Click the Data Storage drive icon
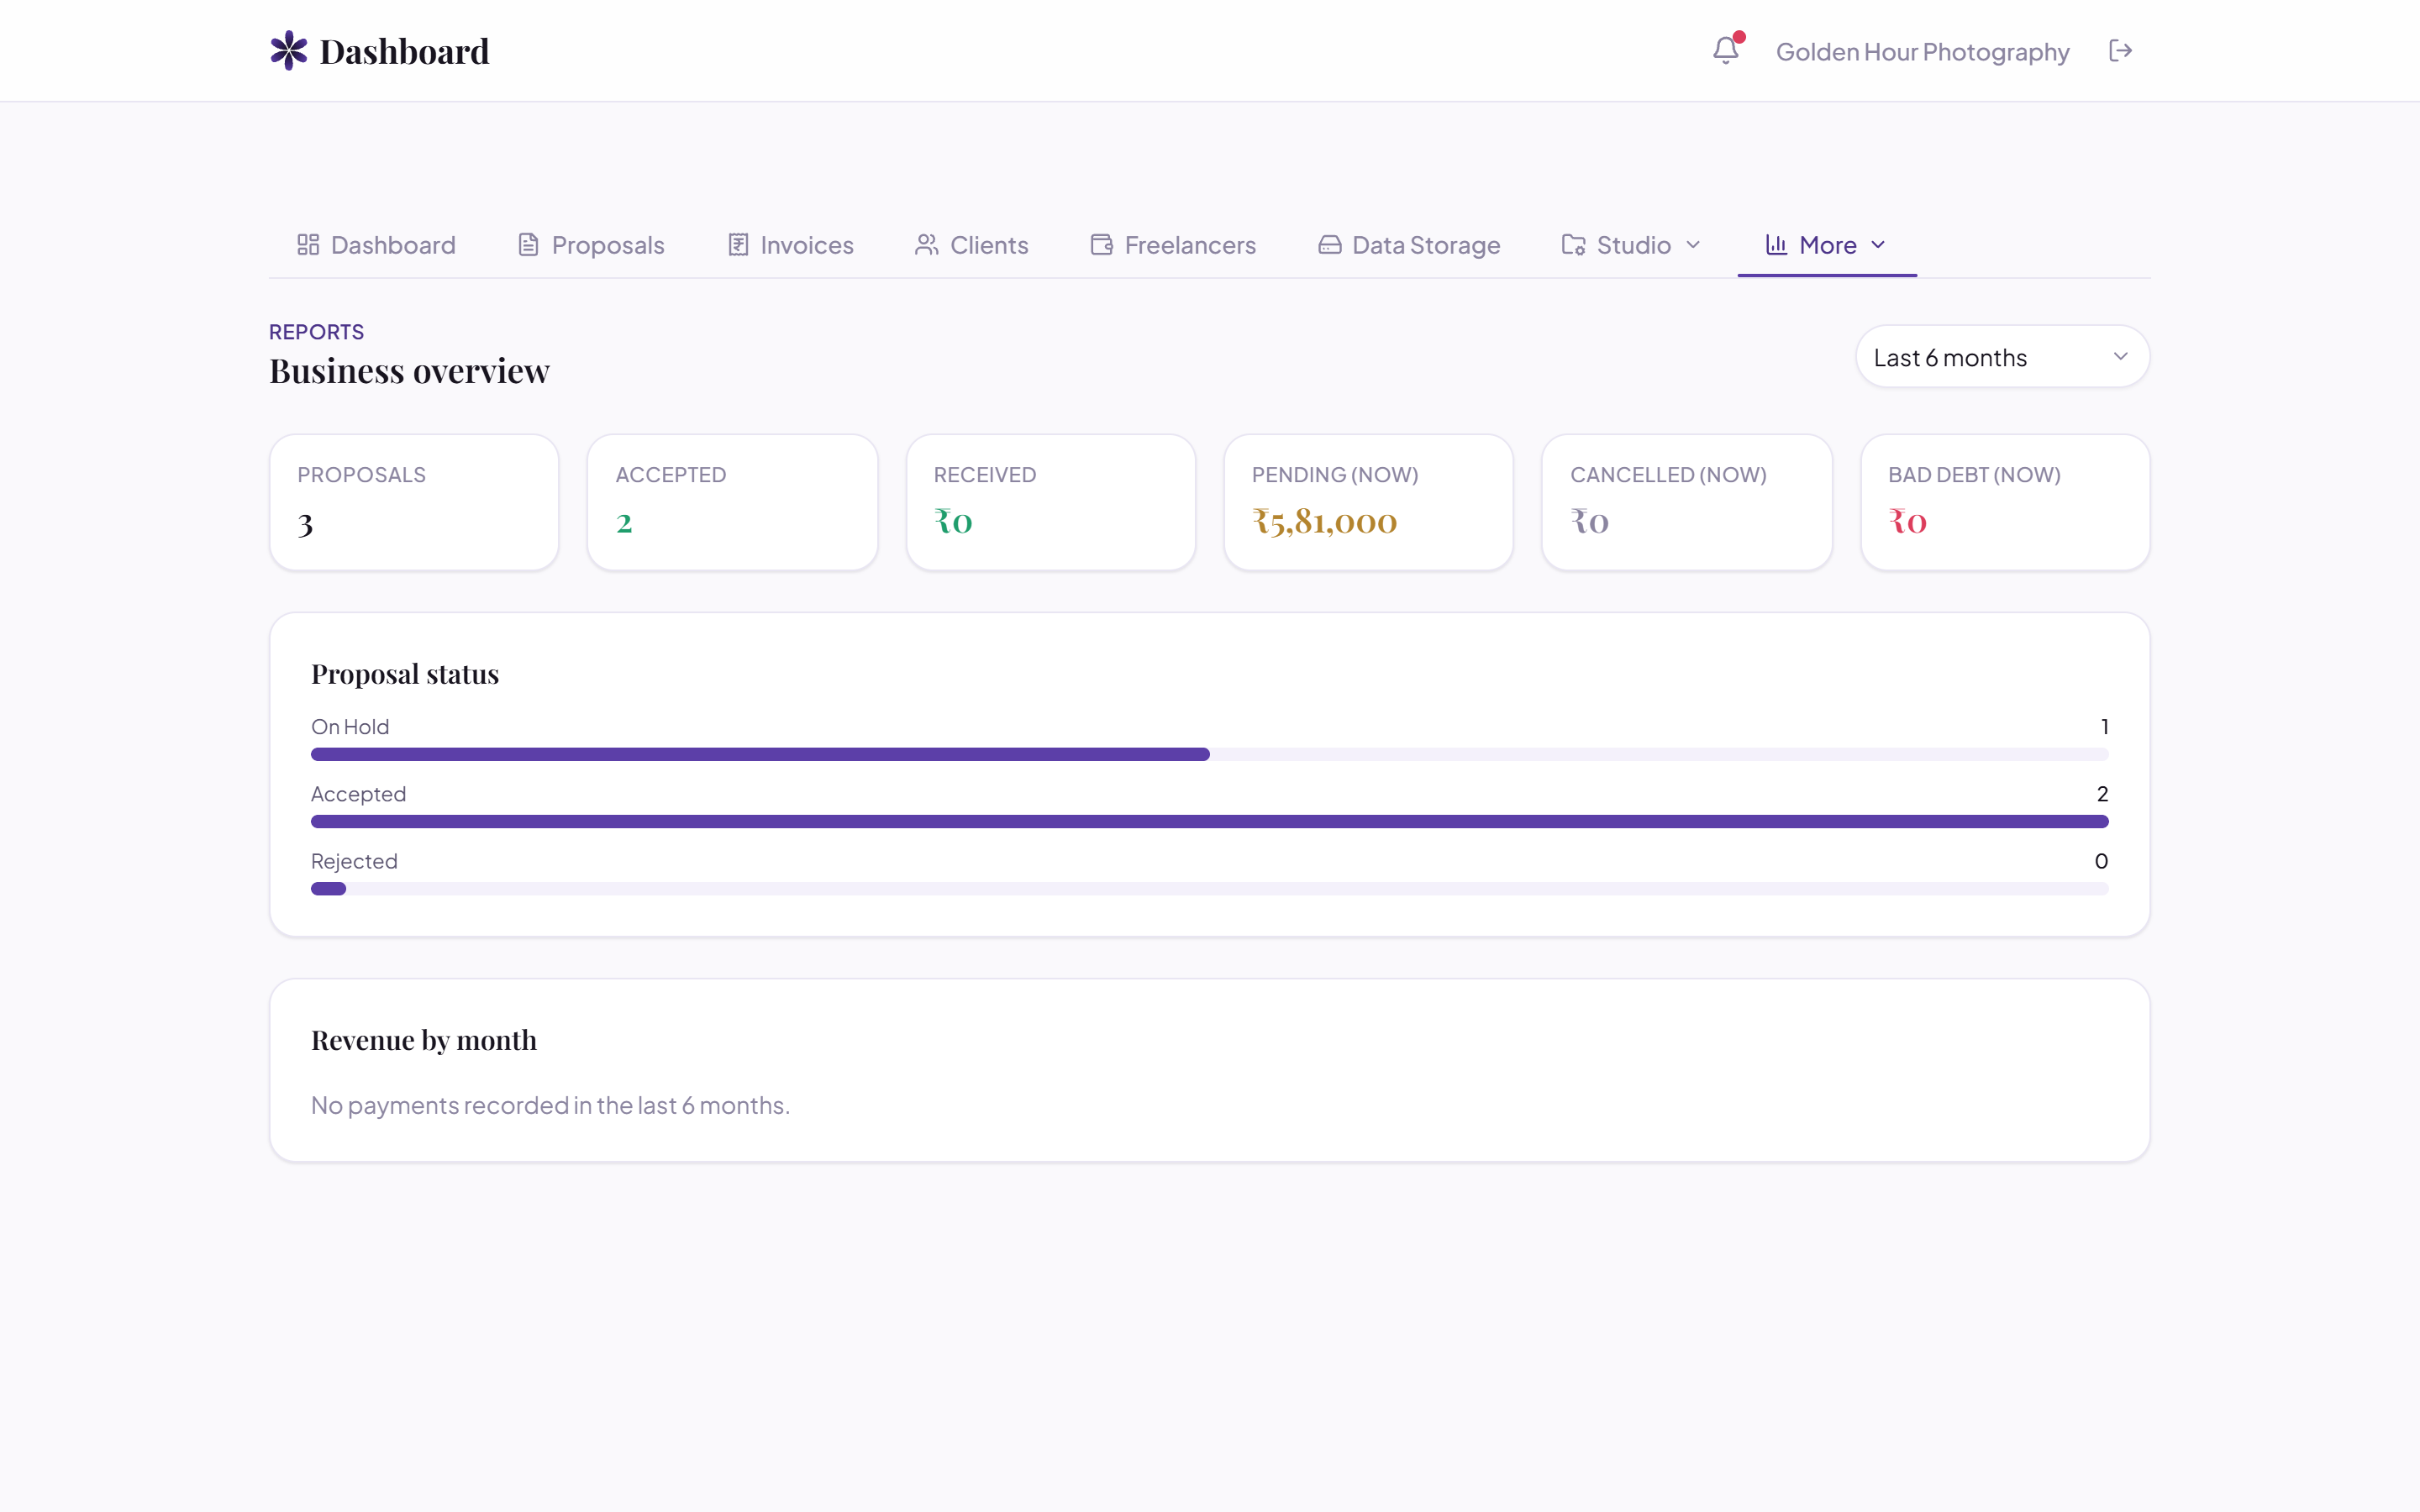Image resolution: width=2420 pixels, height=1512 pixels. [1329, 245]
